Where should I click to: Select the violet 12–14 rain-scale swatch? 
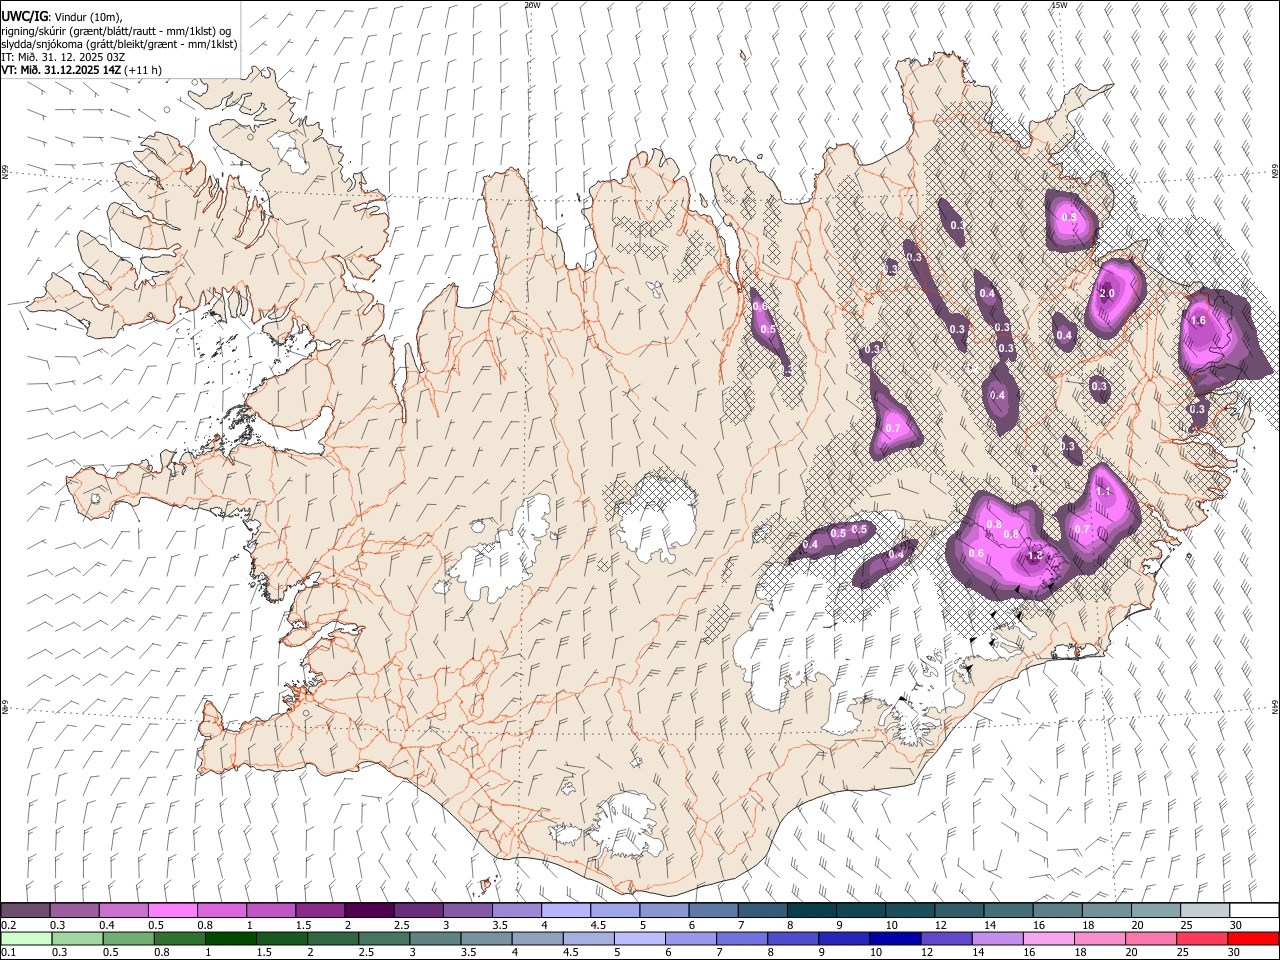coord(945,939)
